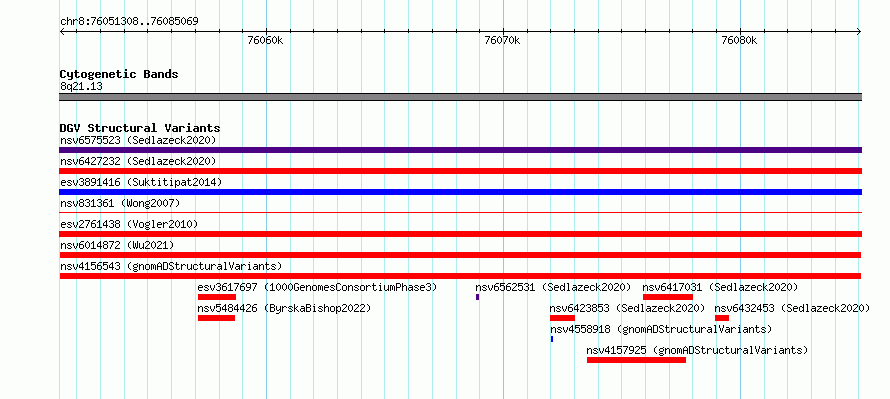Image resolution: width=890 pixels, height=399 pixels.
Task: Click the right arrowhead of the ruler
Action: 859,31
